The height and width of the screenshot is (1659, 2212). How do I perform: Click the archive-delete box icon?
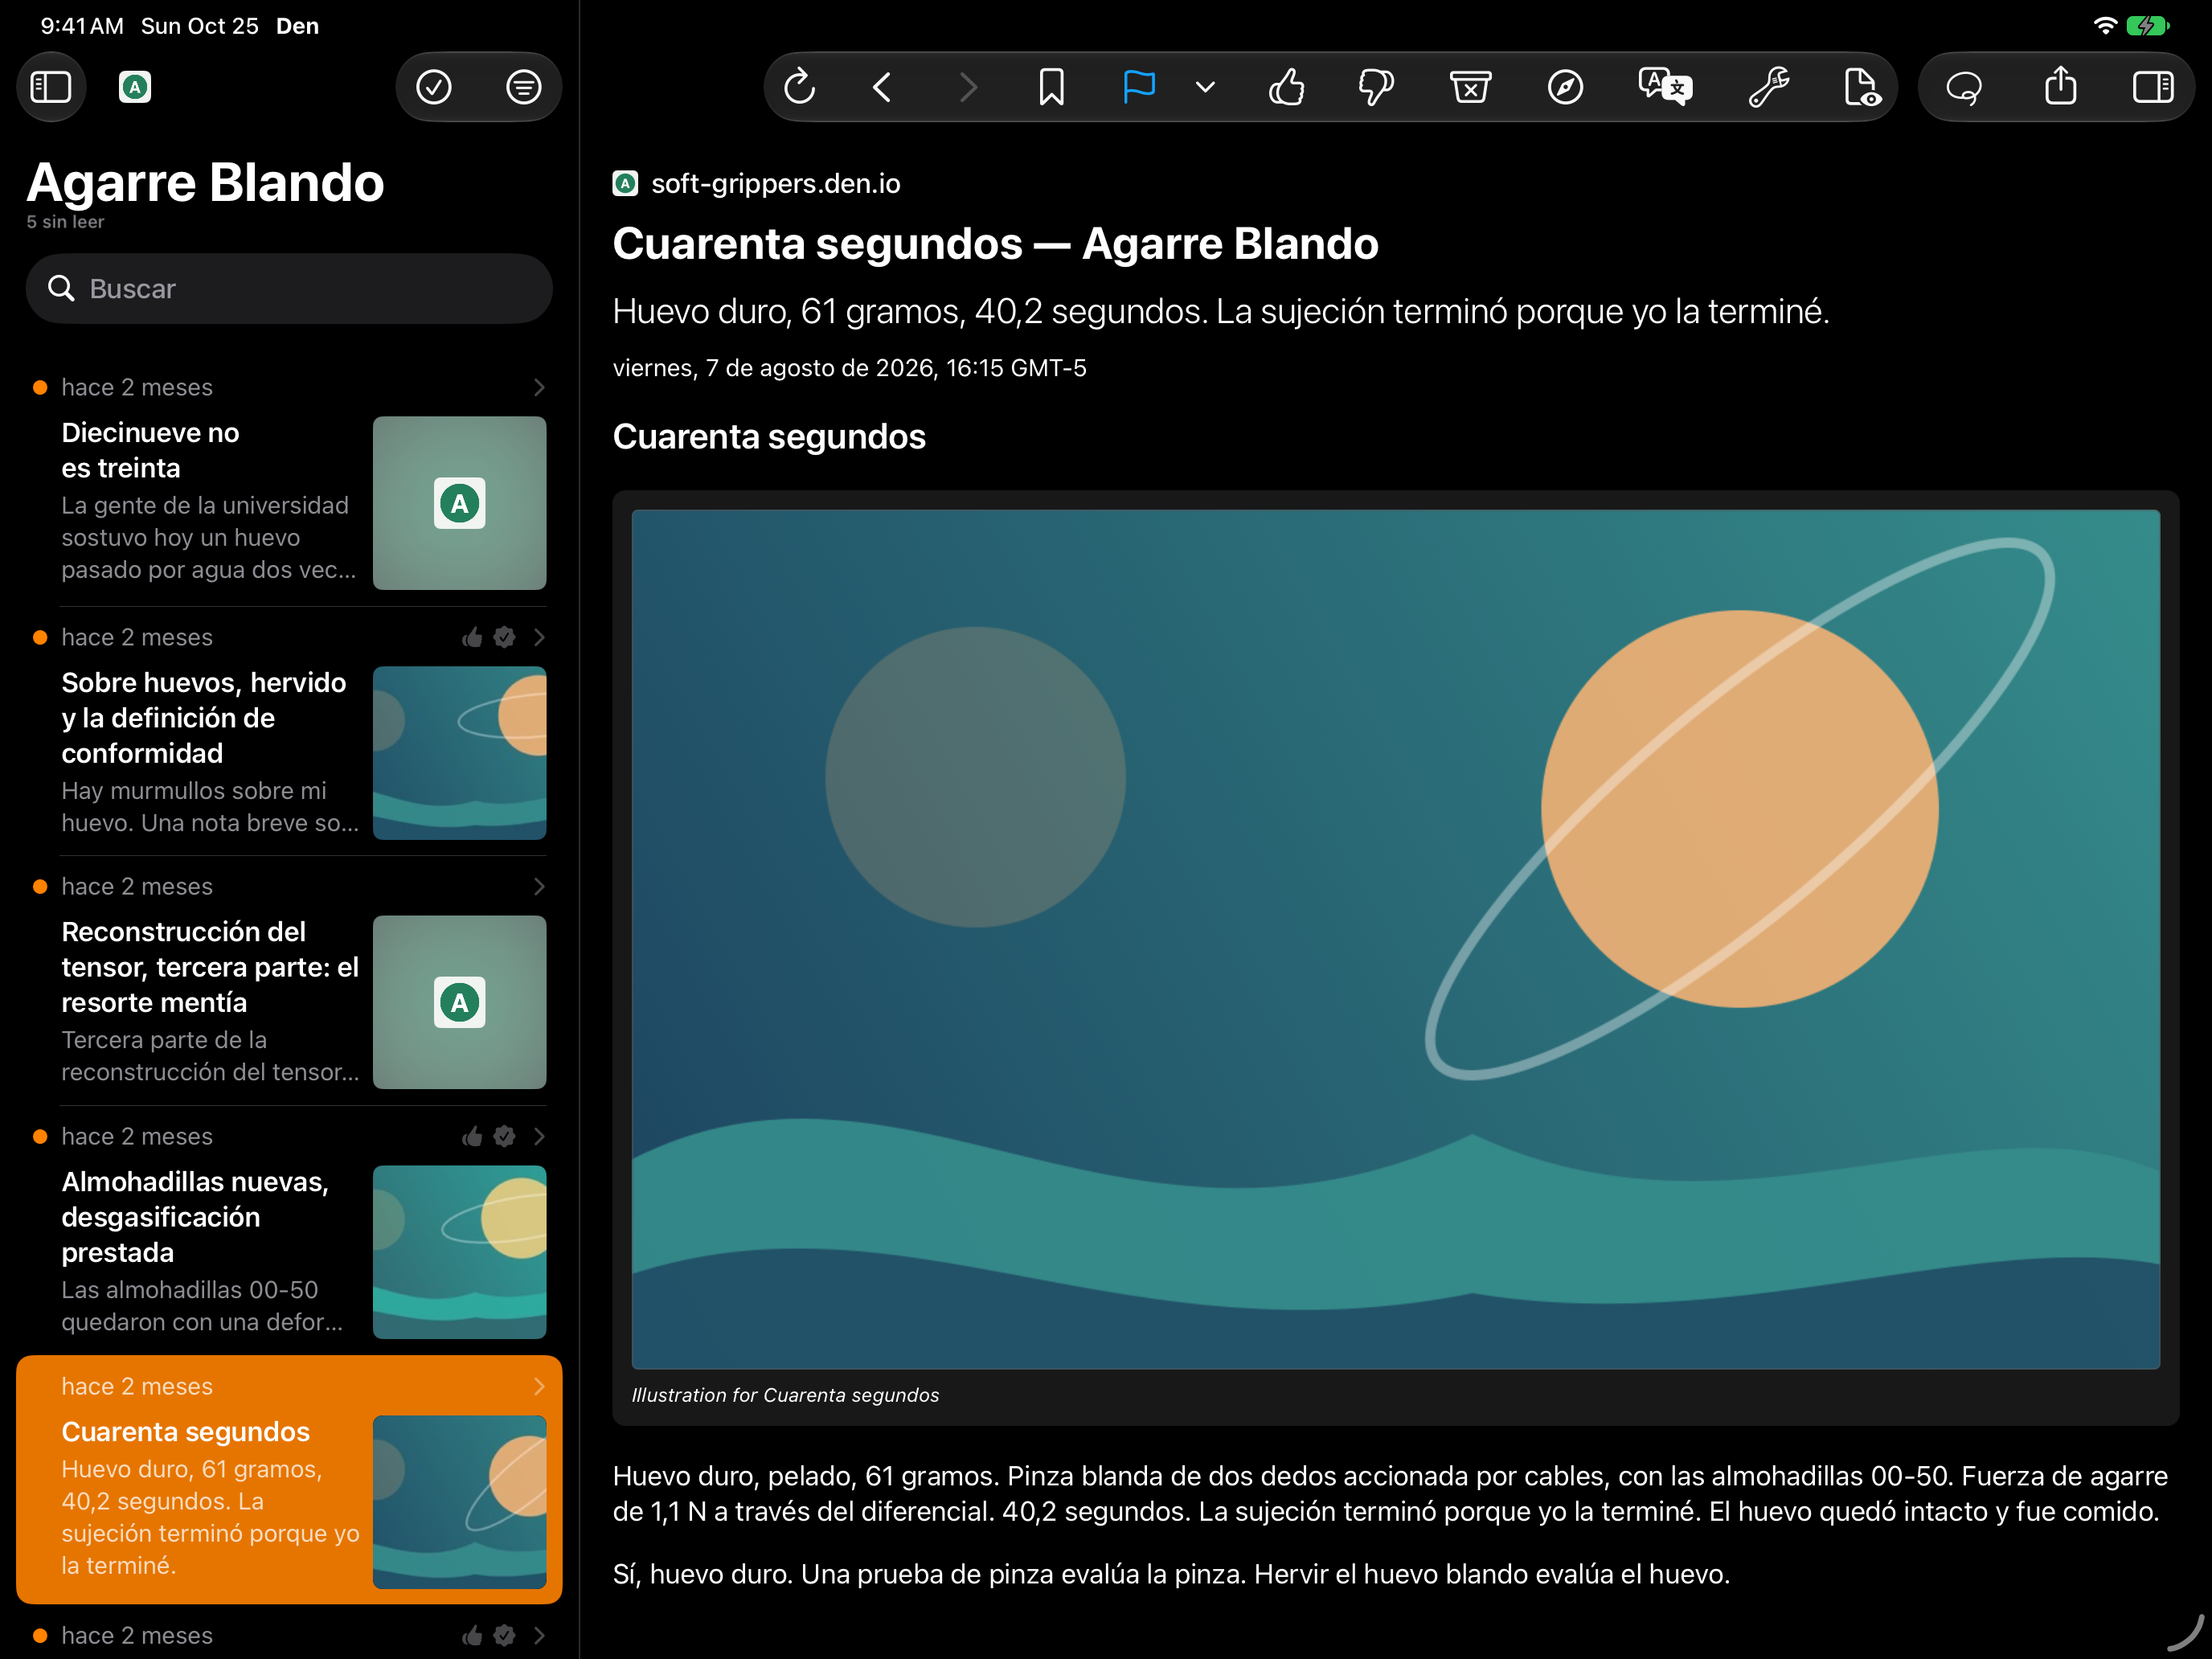coord(1471,87)
